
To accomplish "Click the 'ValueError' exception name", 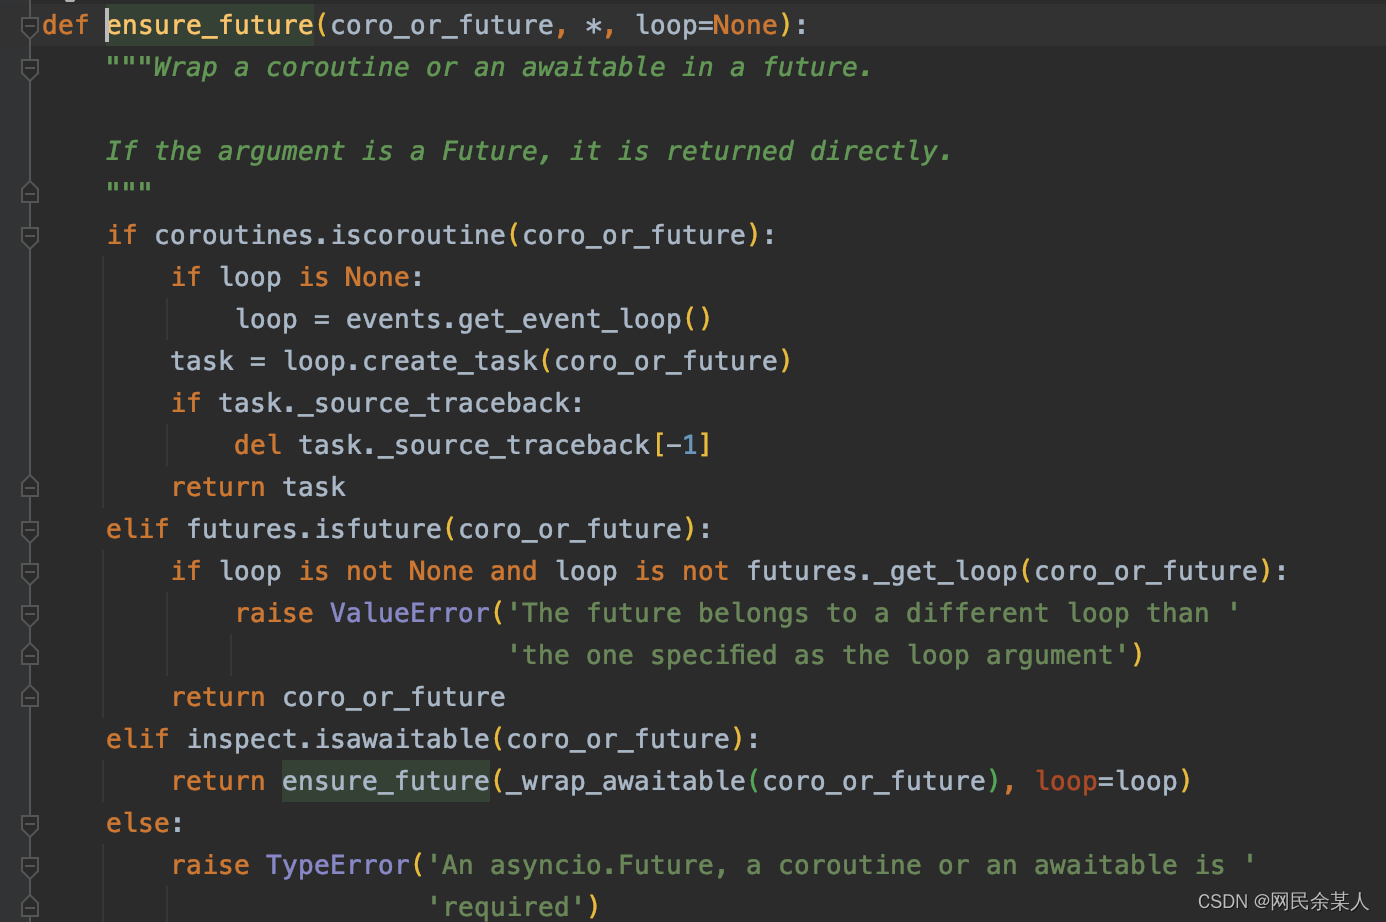I will coord(410,613).
